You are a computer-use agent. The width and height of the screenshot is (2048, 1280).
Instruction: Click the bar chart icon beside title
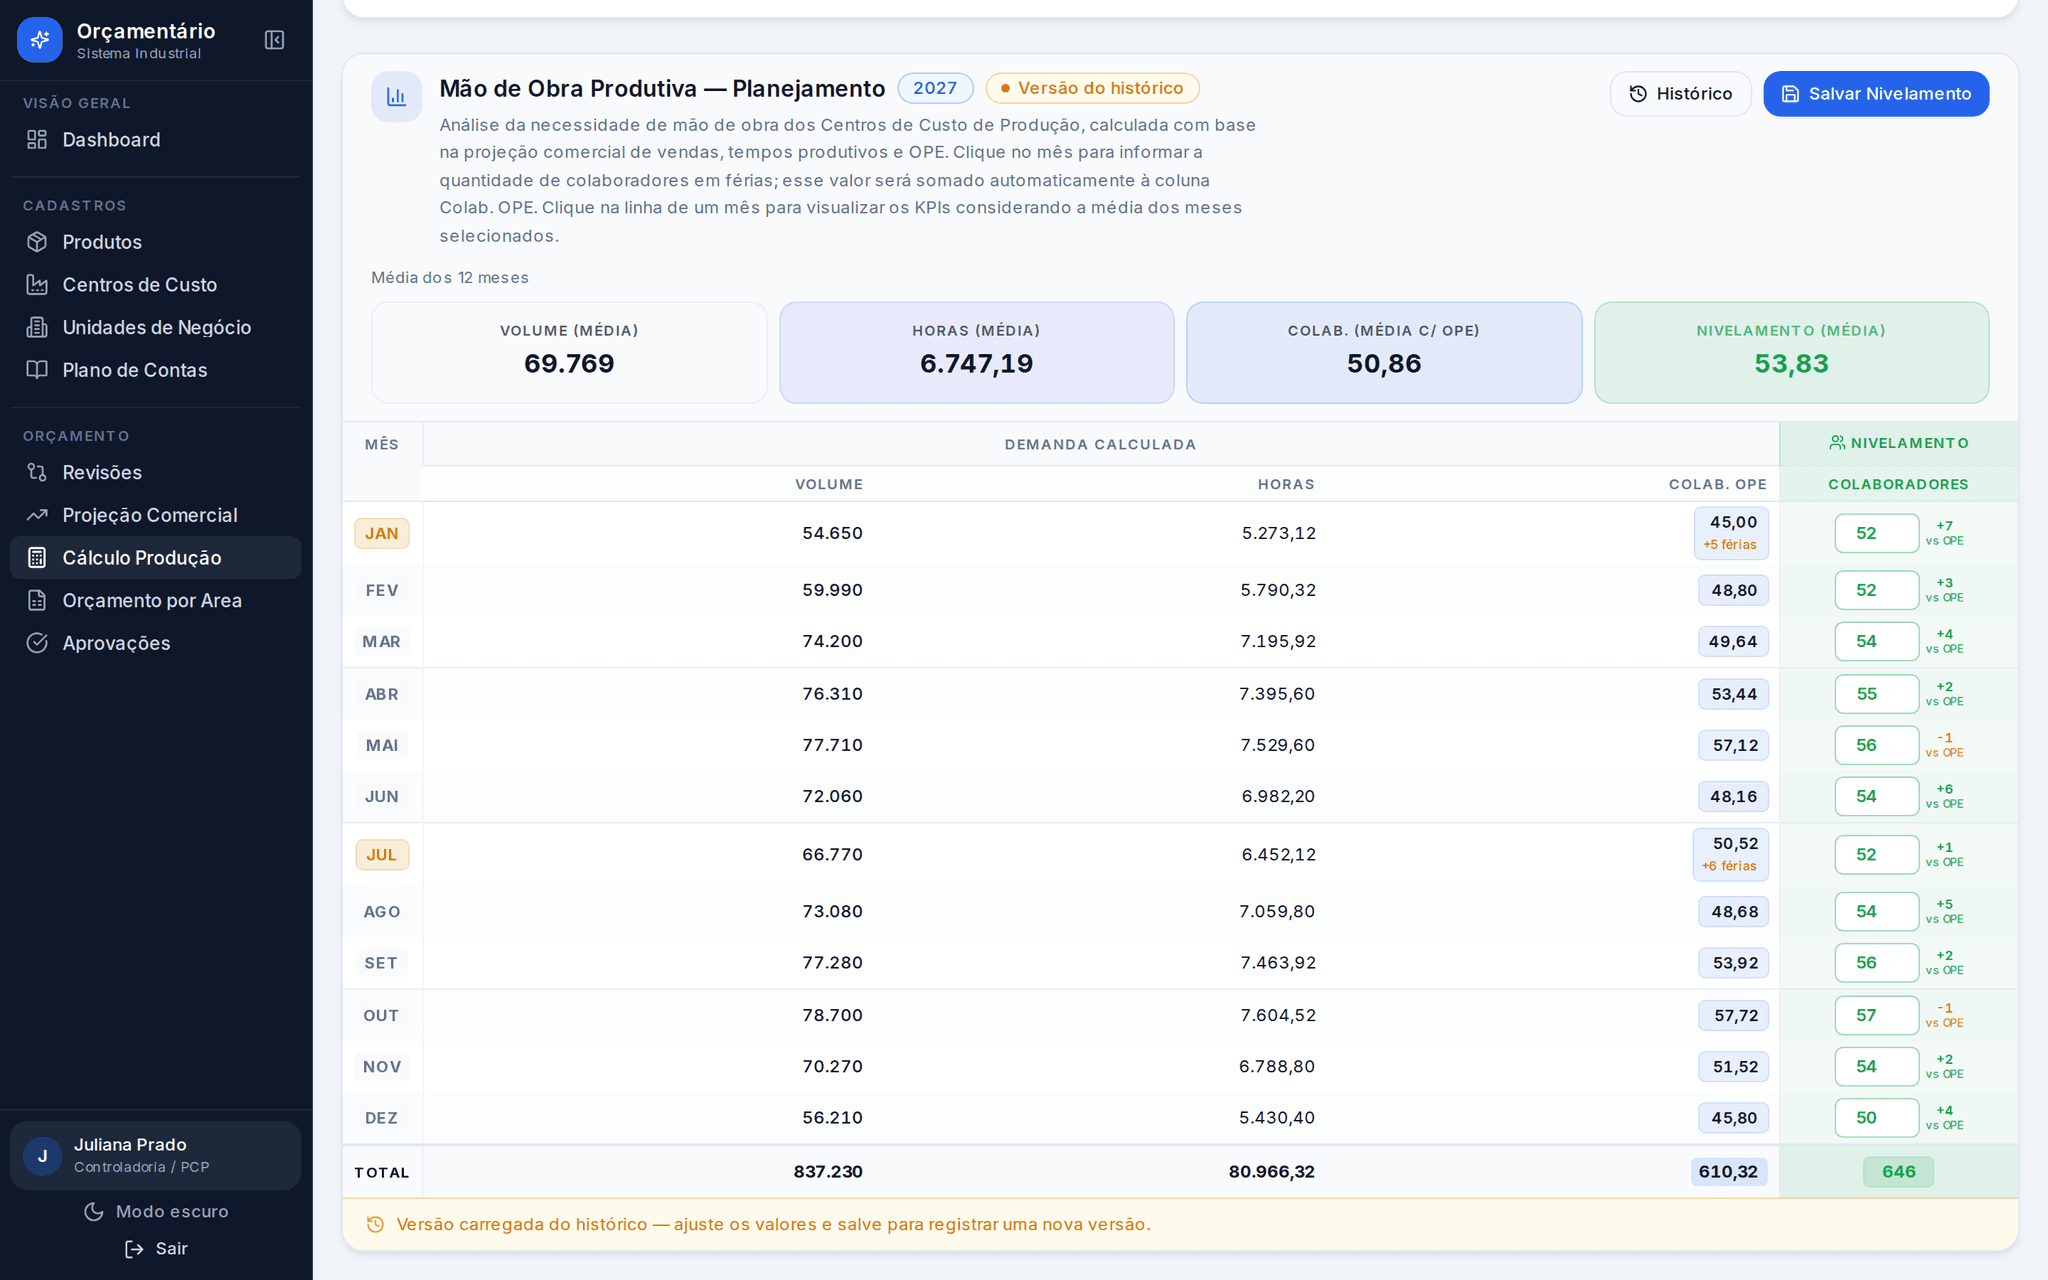coord(396,97)
